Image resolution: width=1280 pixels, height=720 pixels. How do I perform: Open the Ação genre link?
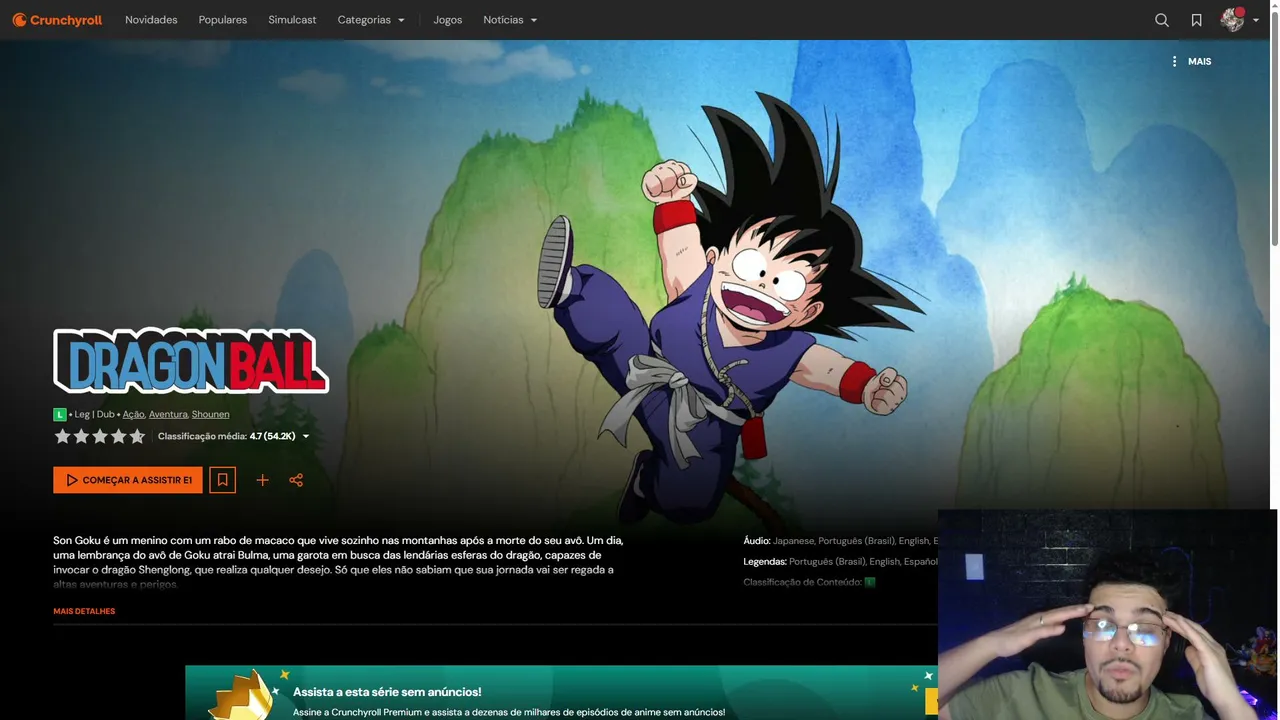coord(133,414)
